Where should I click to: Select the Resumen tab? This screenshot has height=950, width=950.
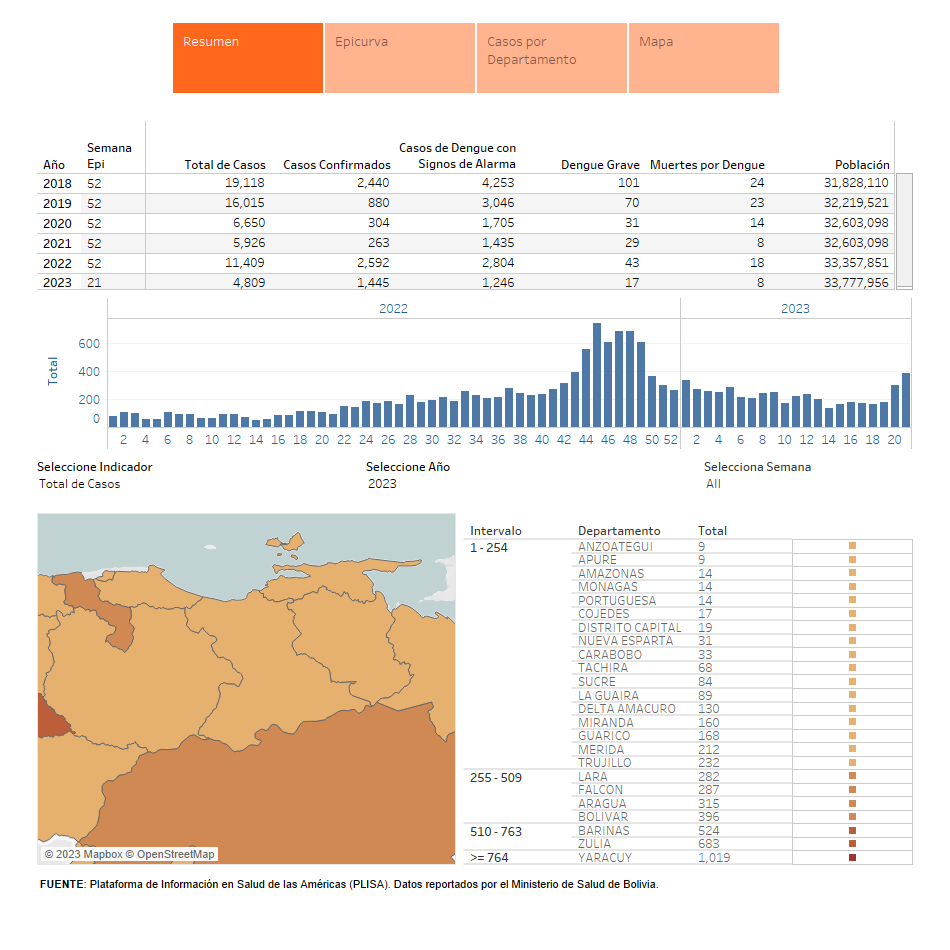pyautogui.click(x=247, y=58)
